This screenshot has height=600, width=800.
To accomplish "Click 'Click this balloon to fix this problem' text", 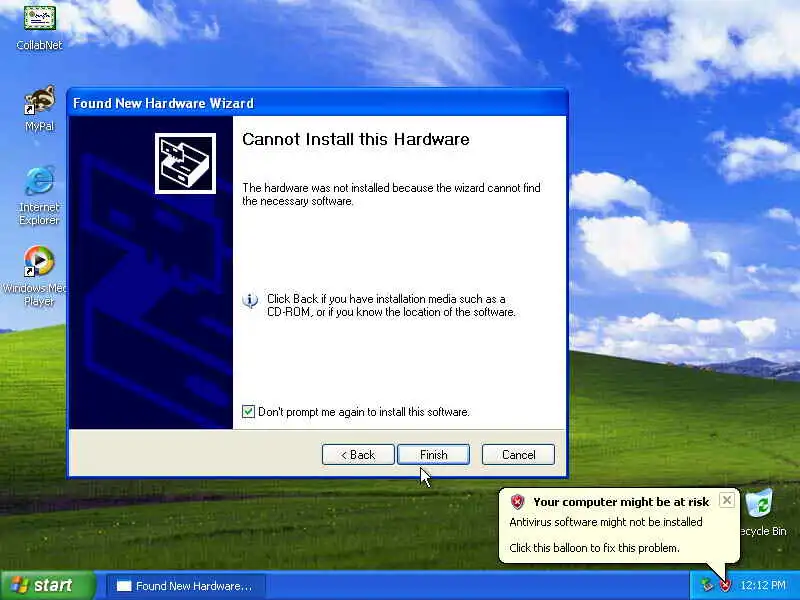I will 594,548.
